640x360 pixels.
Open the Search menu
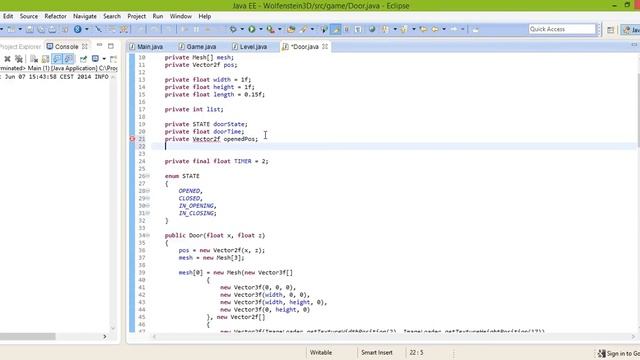tap(112, 16)
